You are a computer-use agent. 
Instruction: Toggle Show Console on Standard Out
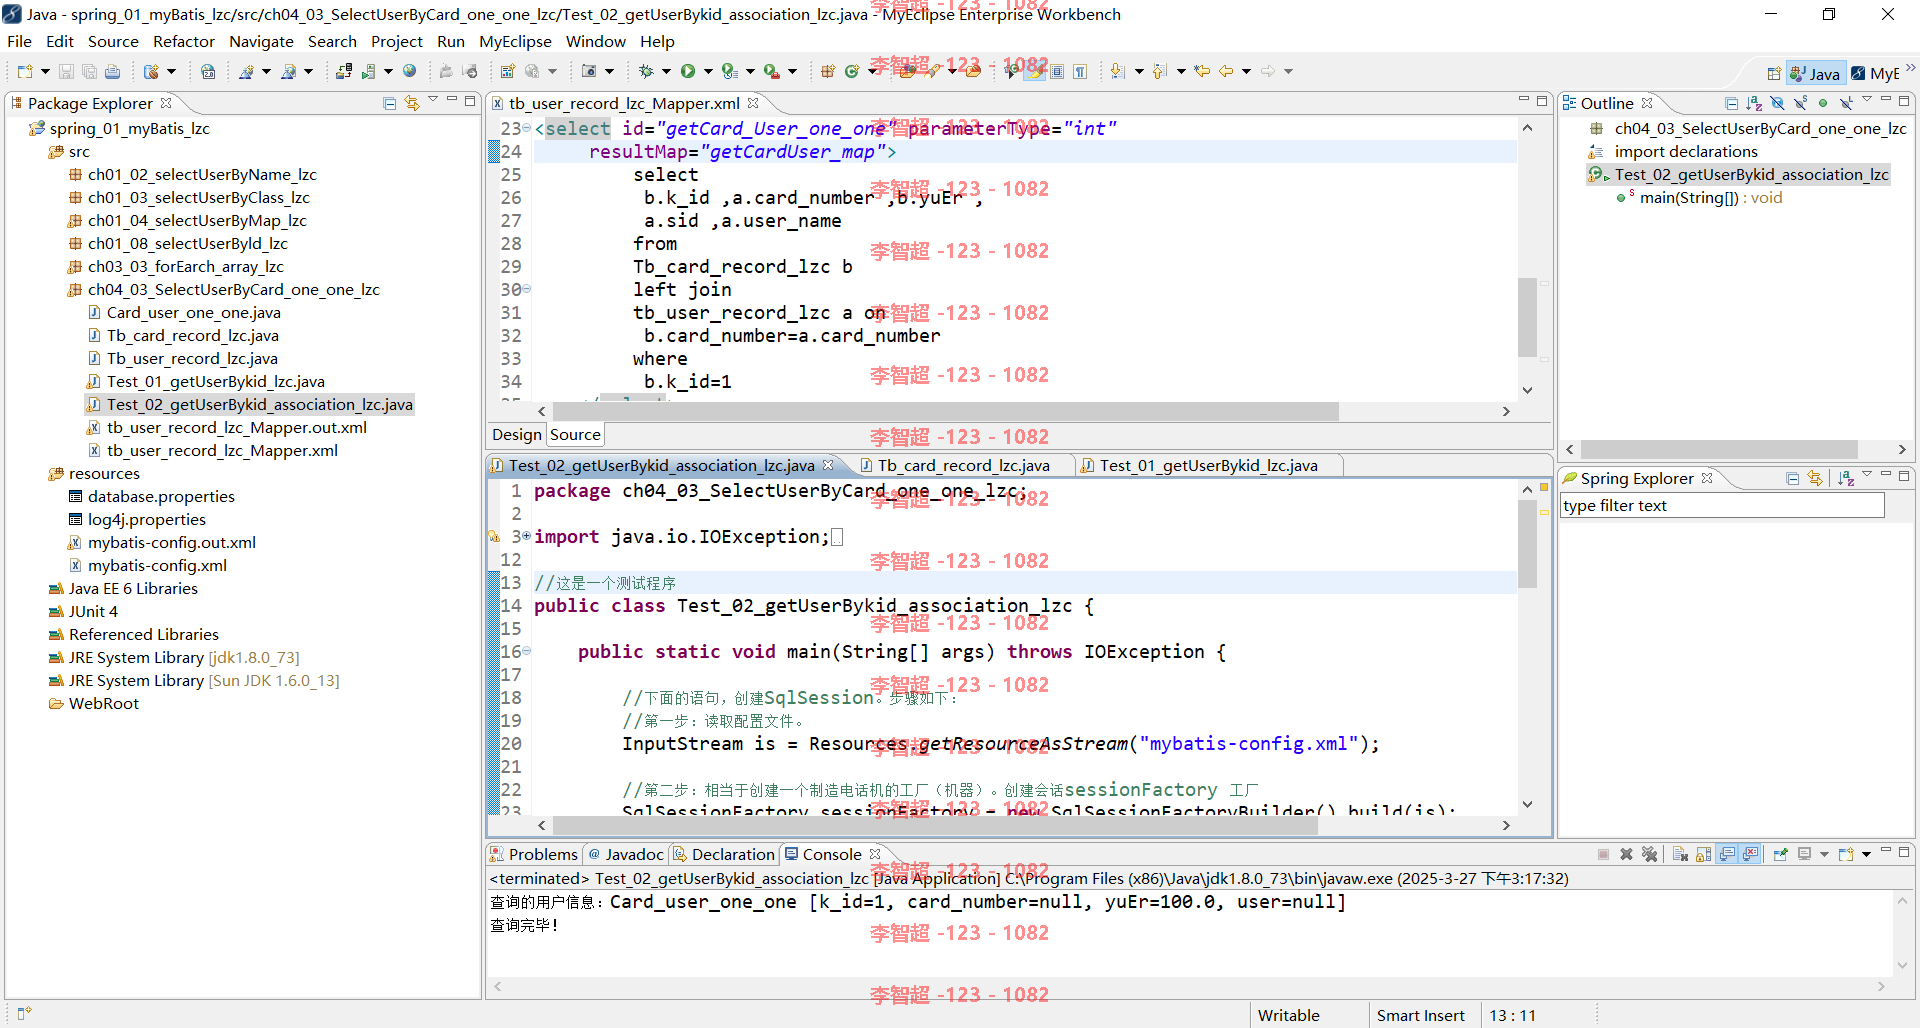pyautogui.click(x=1727, y=854)
